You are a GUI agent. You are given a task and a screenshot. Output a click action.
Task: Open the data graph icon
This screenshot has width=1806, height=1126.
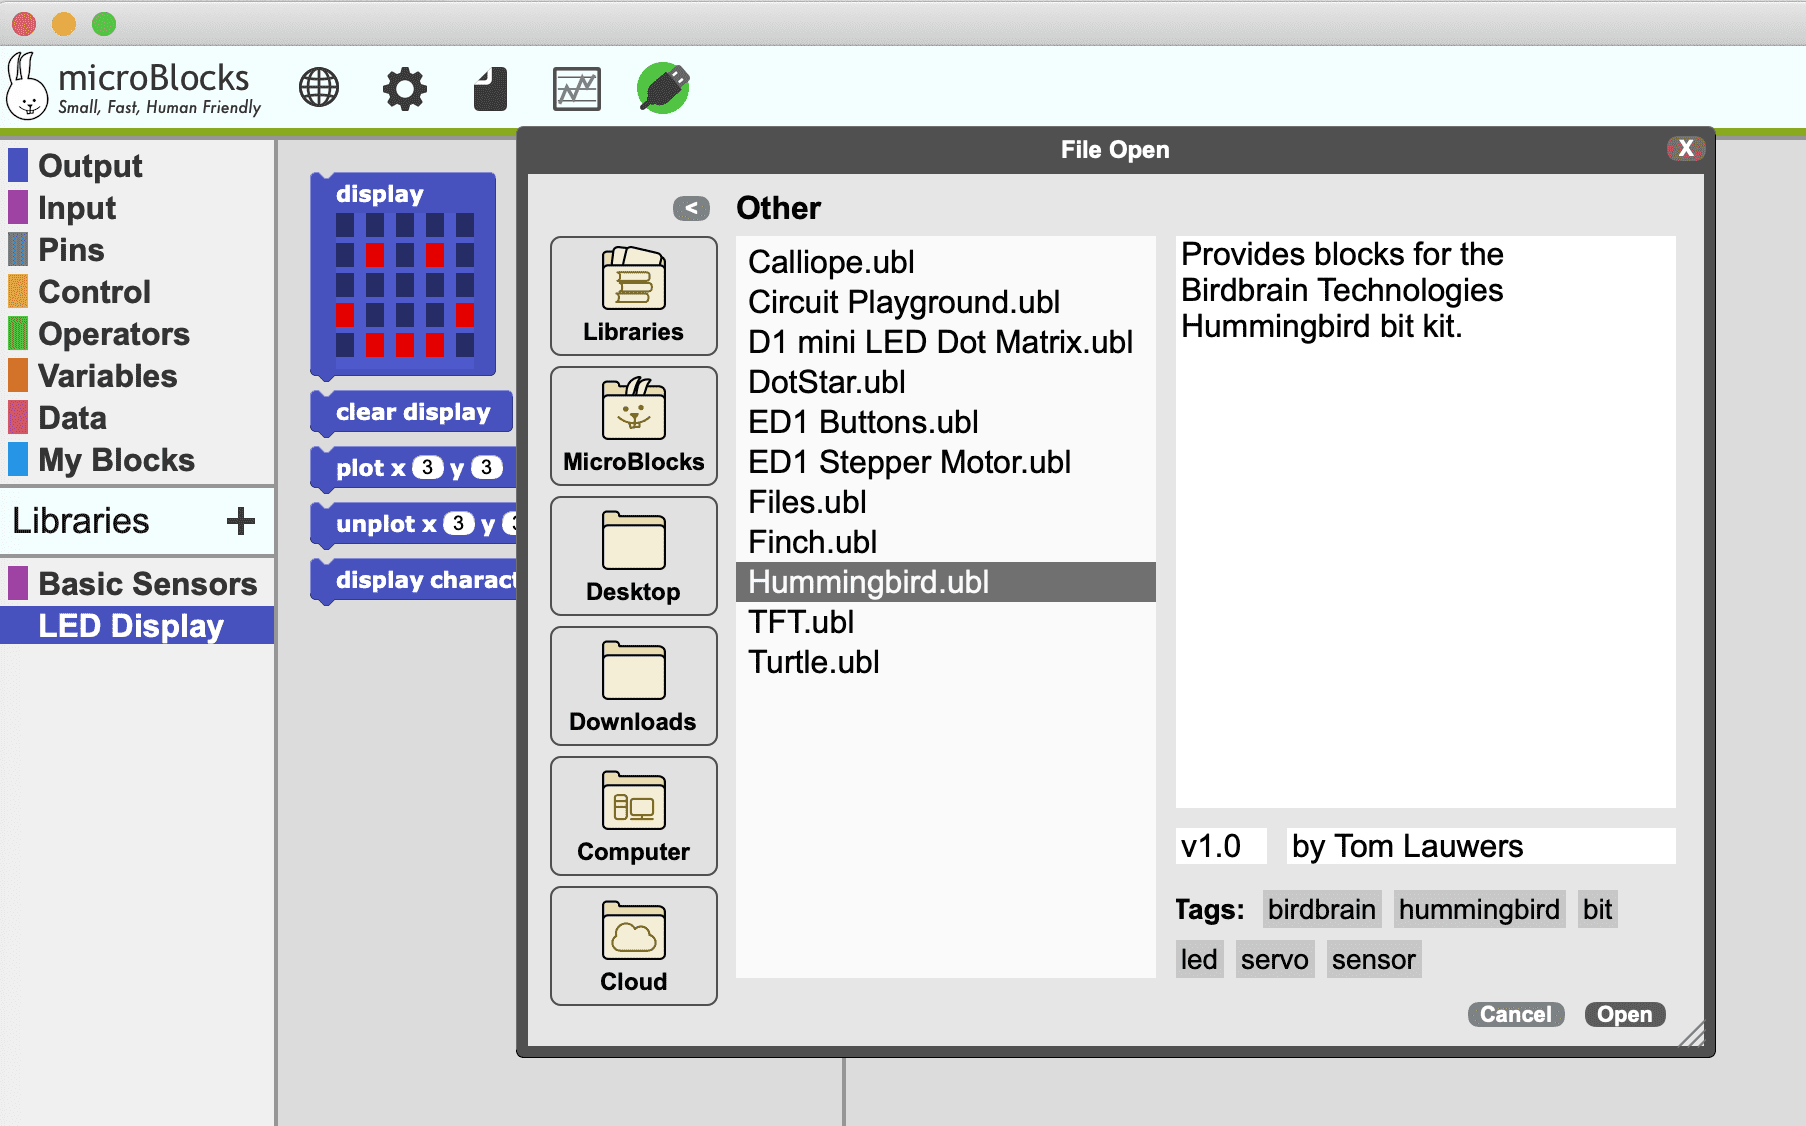pos(577,88)
